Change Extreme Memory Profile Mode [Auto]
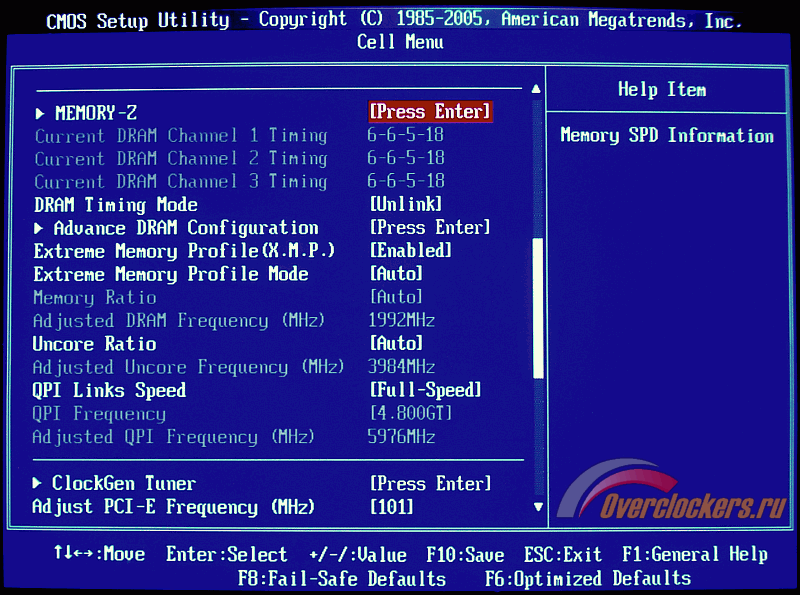Image resolution: width=800 pixels, height=595 pixels. click(396, 274)
